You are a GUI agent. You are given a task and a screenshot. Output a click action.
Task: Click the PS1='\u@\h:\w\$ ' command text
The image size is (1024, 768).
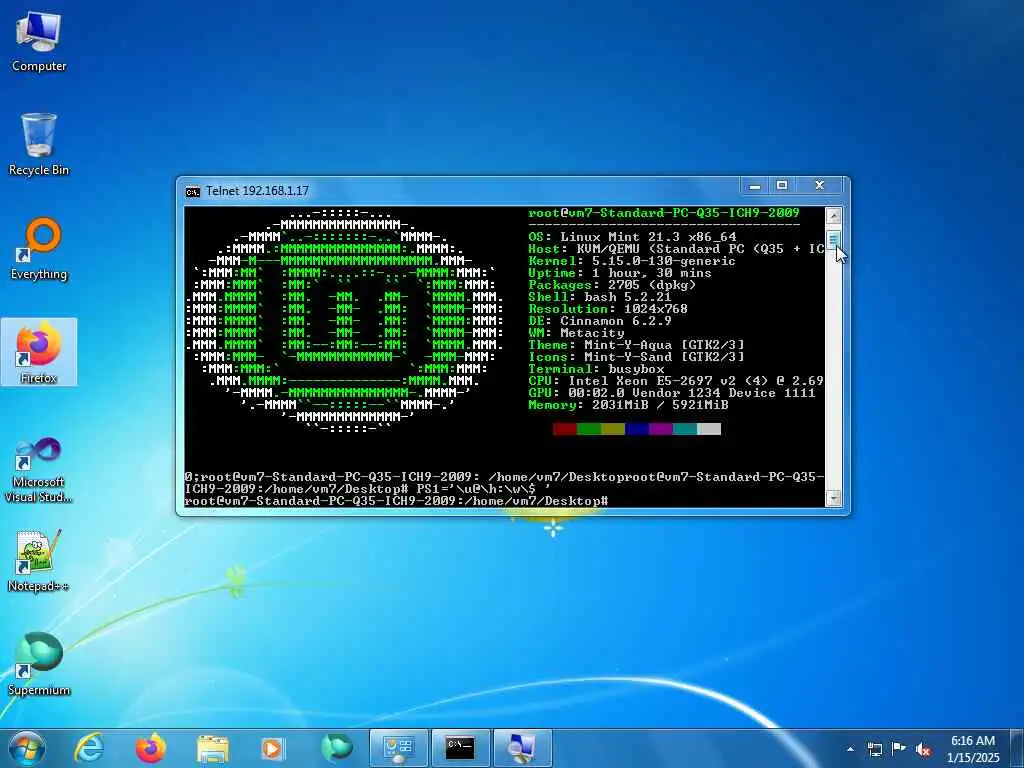point(483,489)
